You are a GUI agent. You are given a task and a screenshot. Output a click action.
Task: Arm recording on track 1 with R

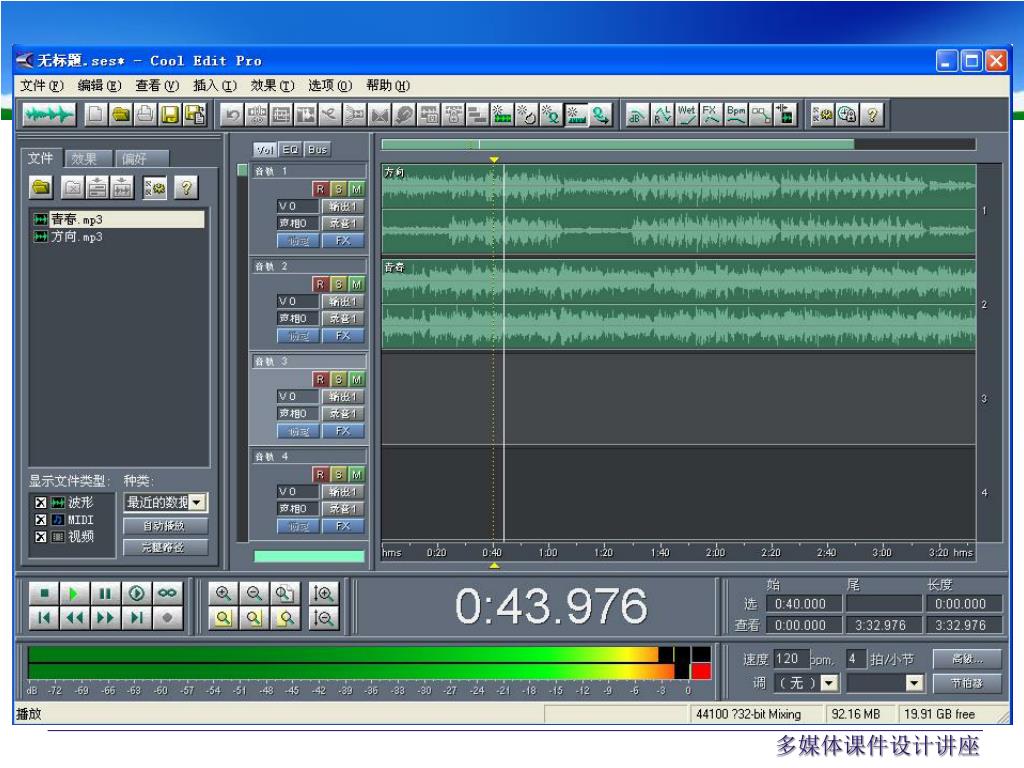click(x=320, y=189)
